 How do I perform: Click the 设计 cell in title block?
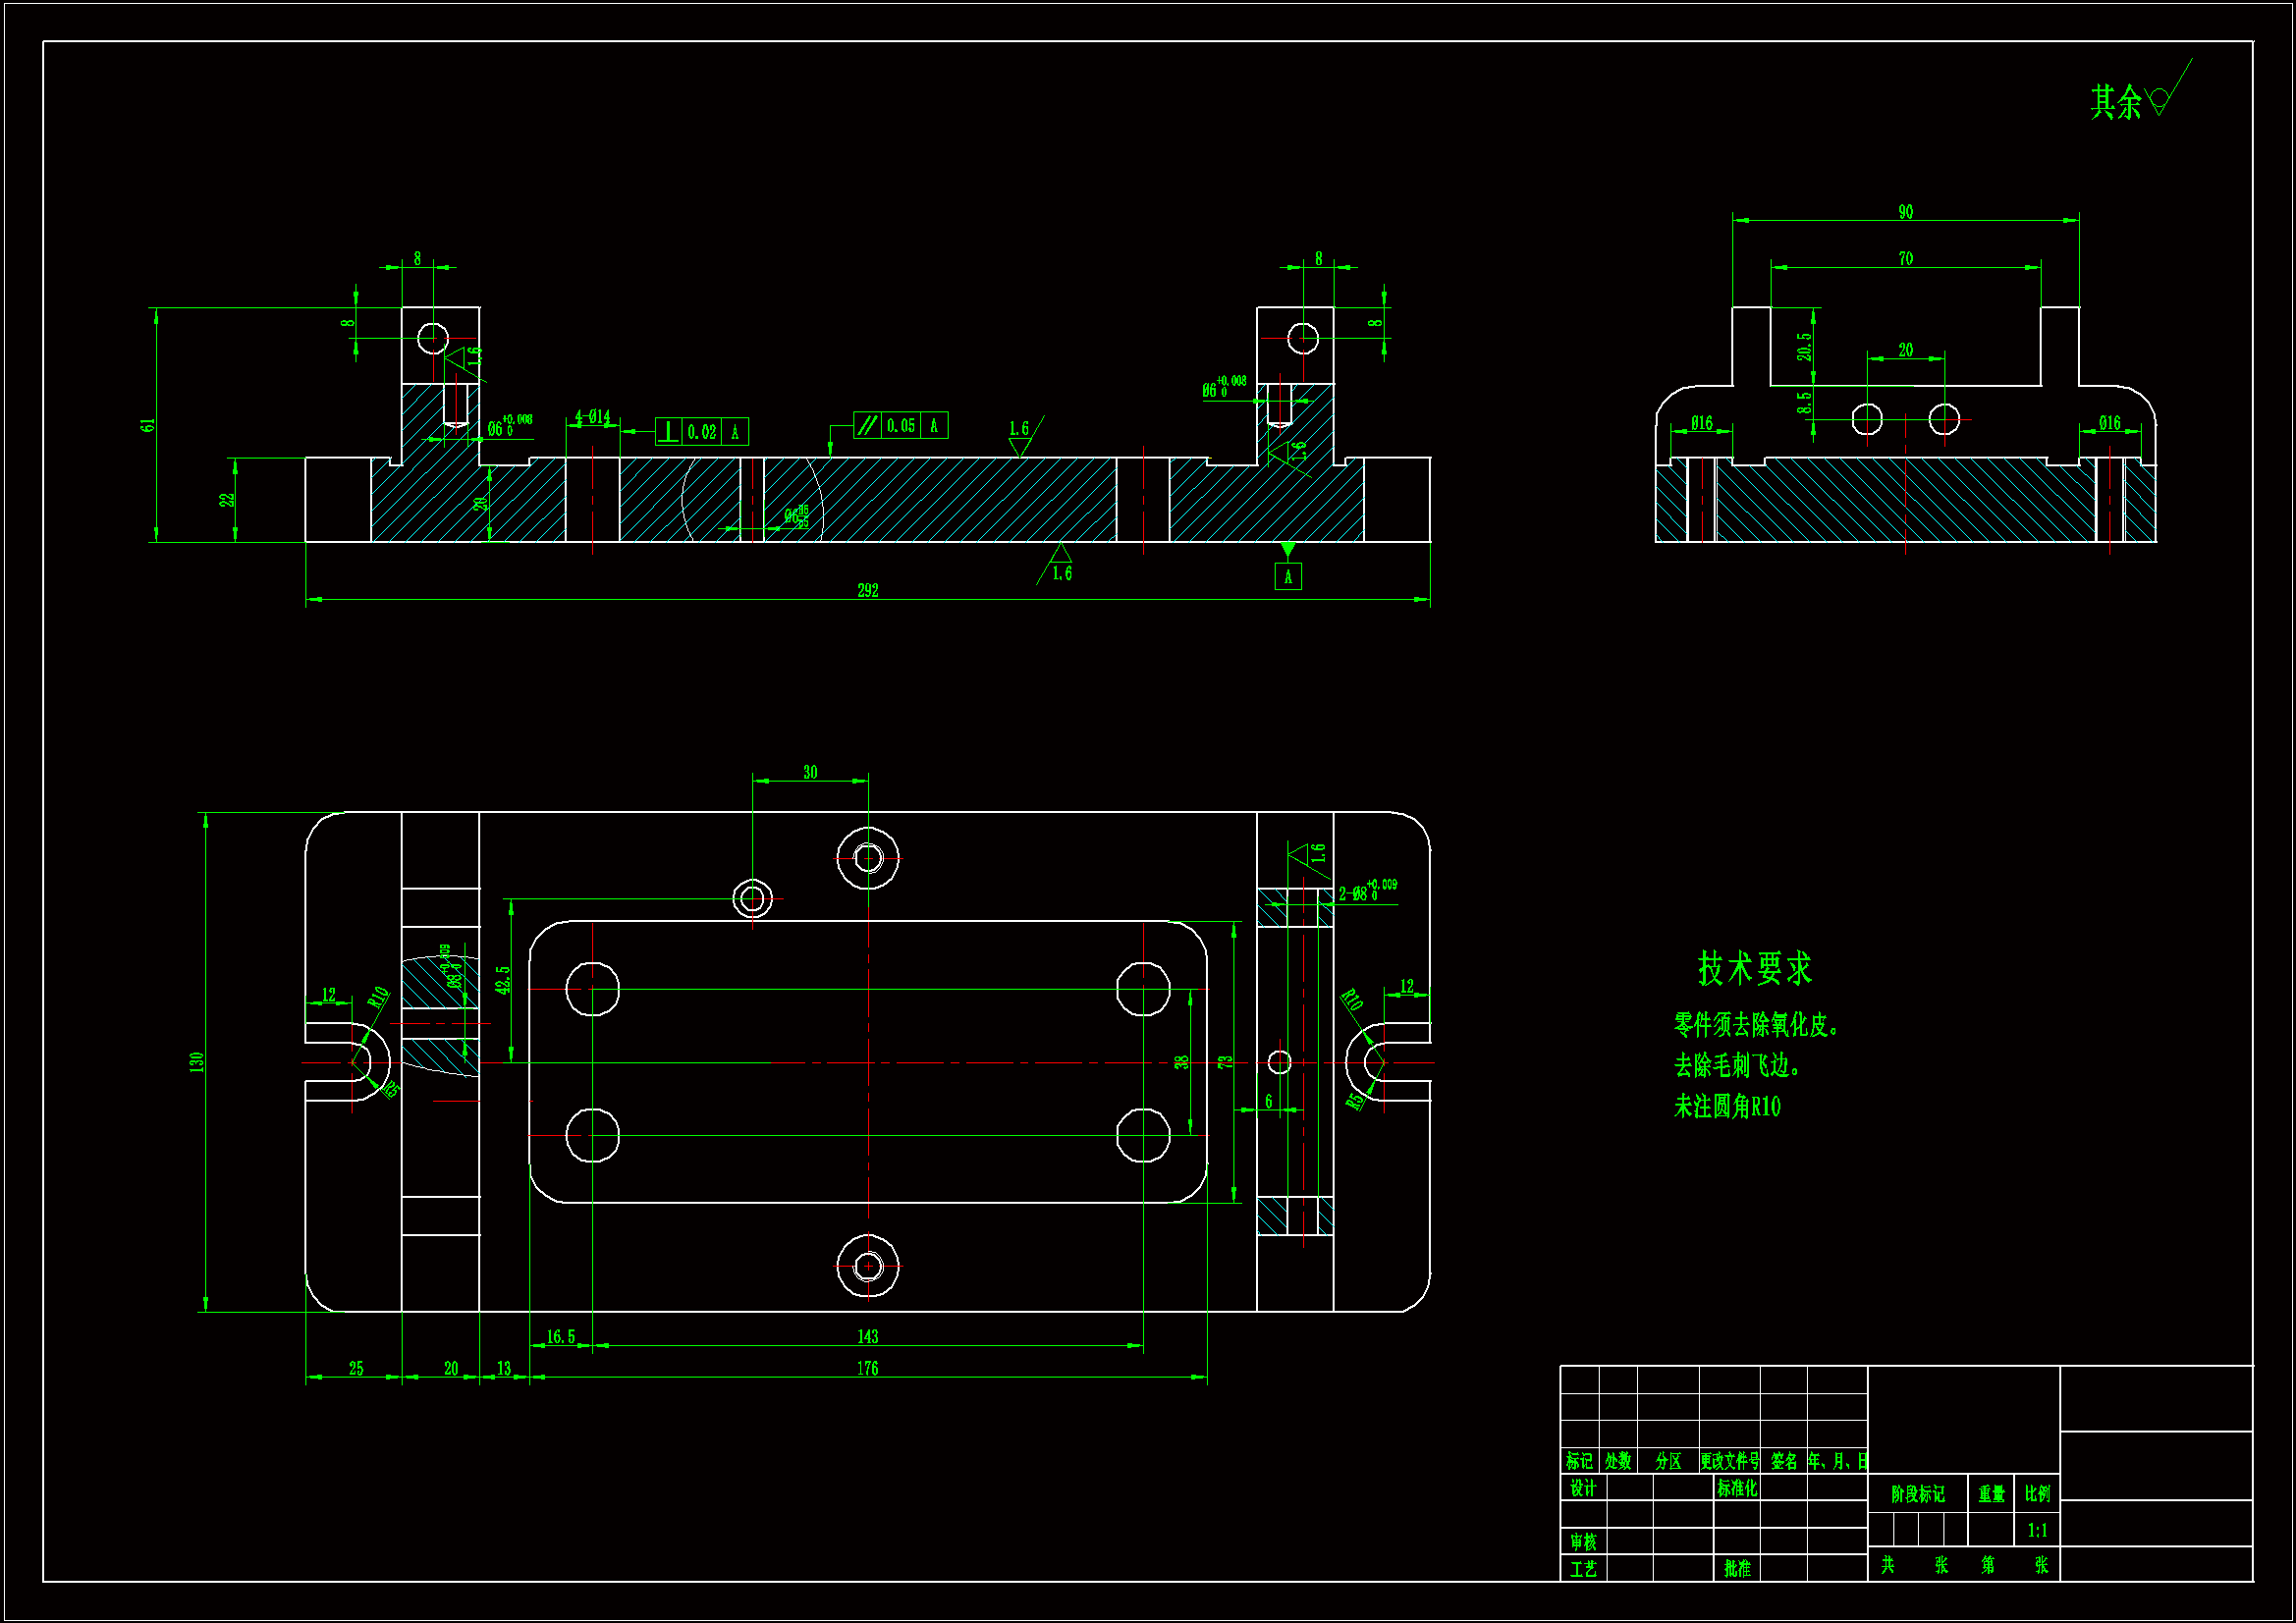[1583, 1488]
